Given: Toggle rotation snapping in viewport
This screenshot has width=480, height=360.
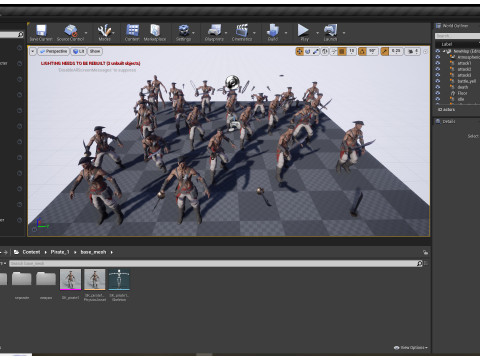Looking at the screenshot, I should click(362, 51).
